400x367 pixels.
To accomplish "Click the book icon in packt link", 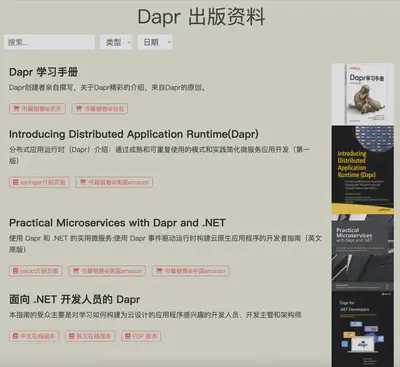I will click(x=15, y=271).
